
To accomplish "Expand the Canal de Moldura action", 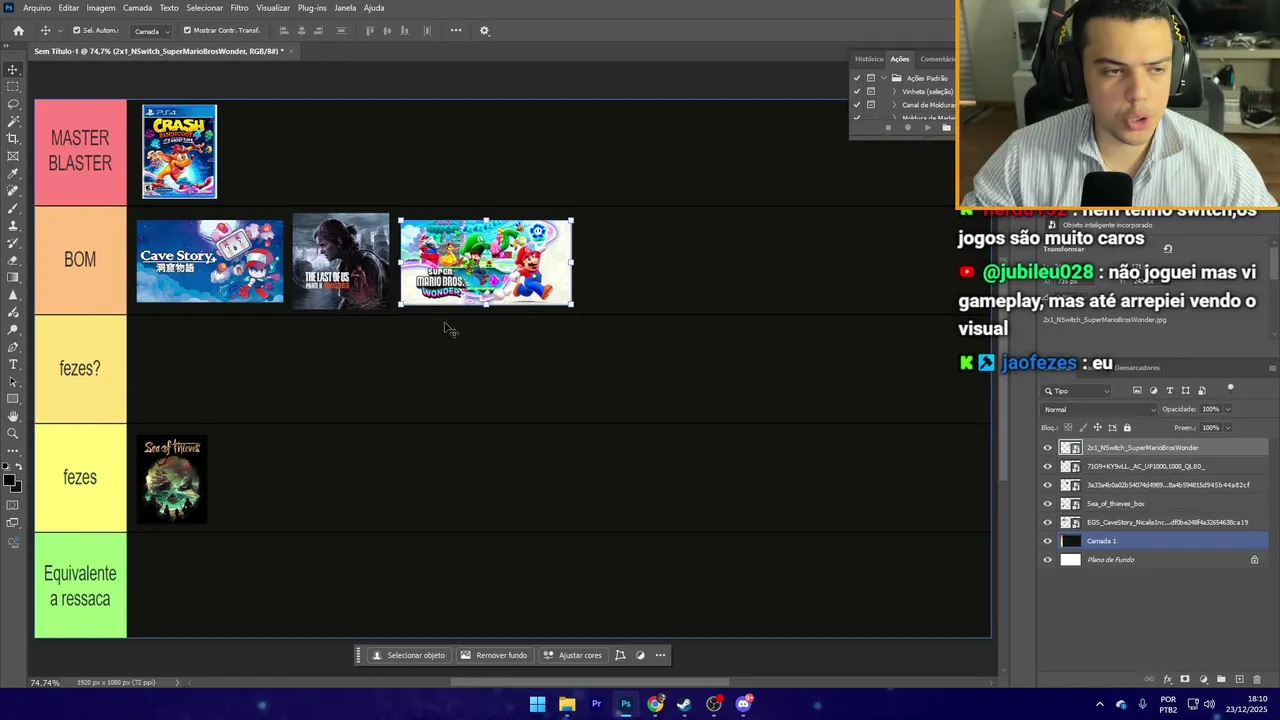I will coord(894,105).
